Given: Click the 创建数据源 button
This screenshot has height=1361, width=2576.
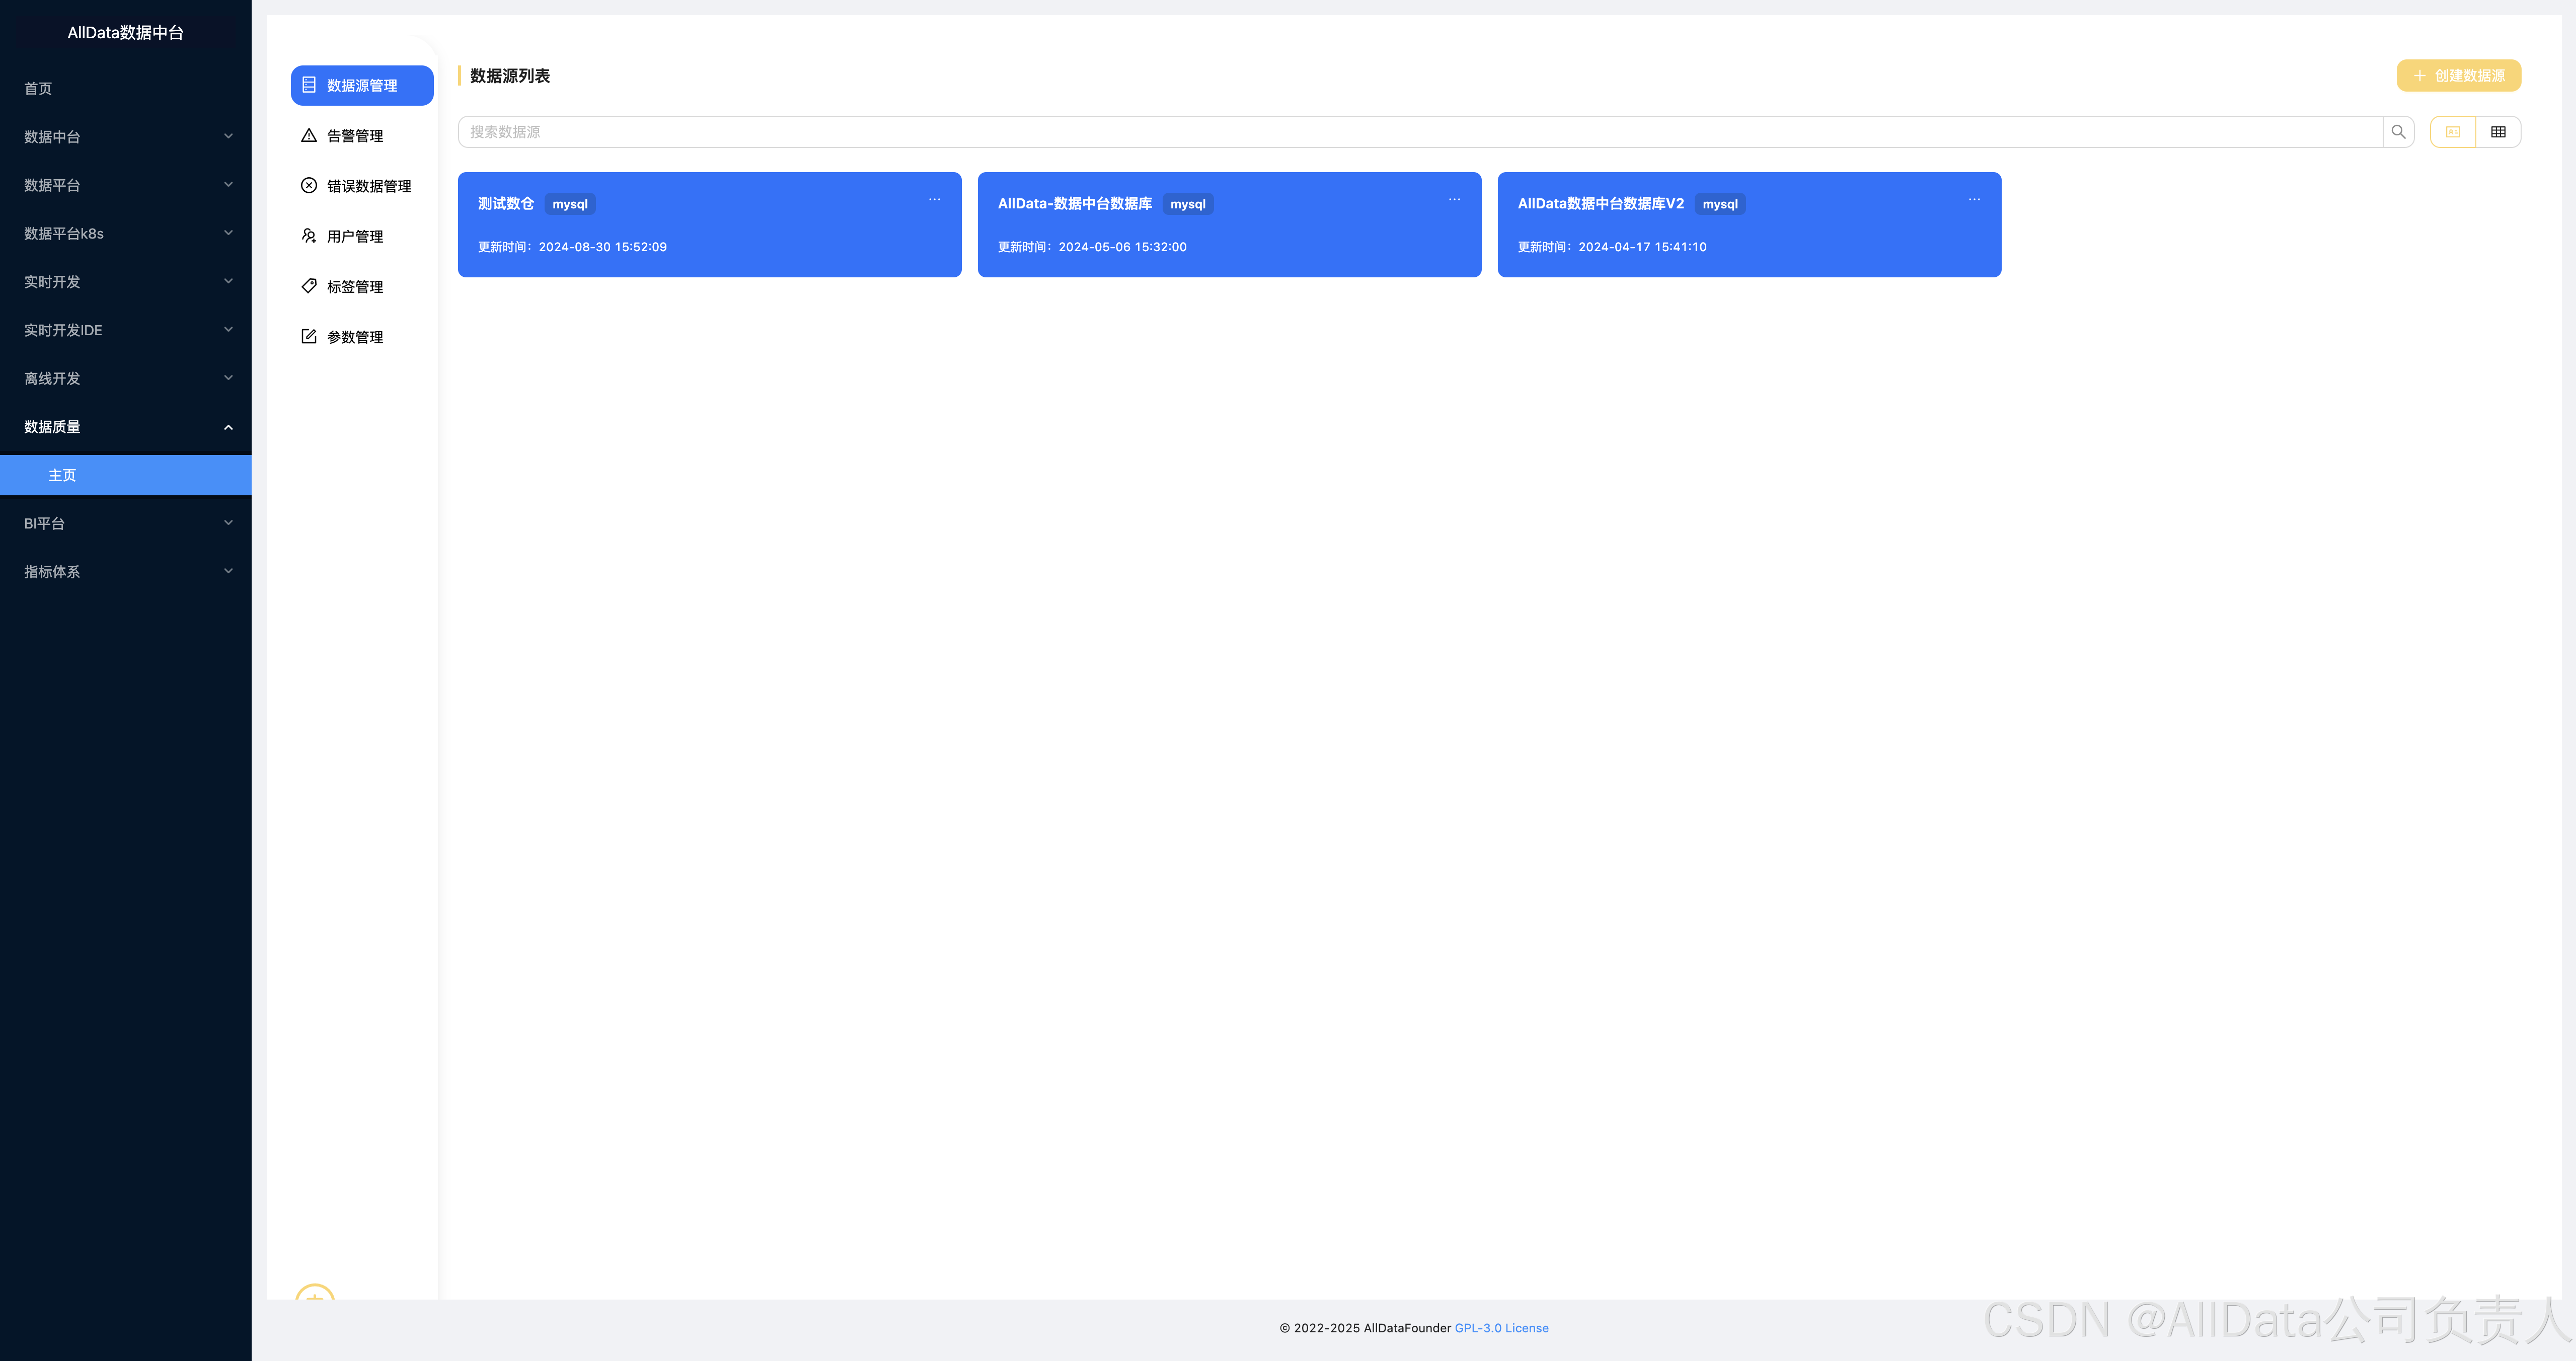Looking at the screenshot, I should click(x=2458, y=76).
